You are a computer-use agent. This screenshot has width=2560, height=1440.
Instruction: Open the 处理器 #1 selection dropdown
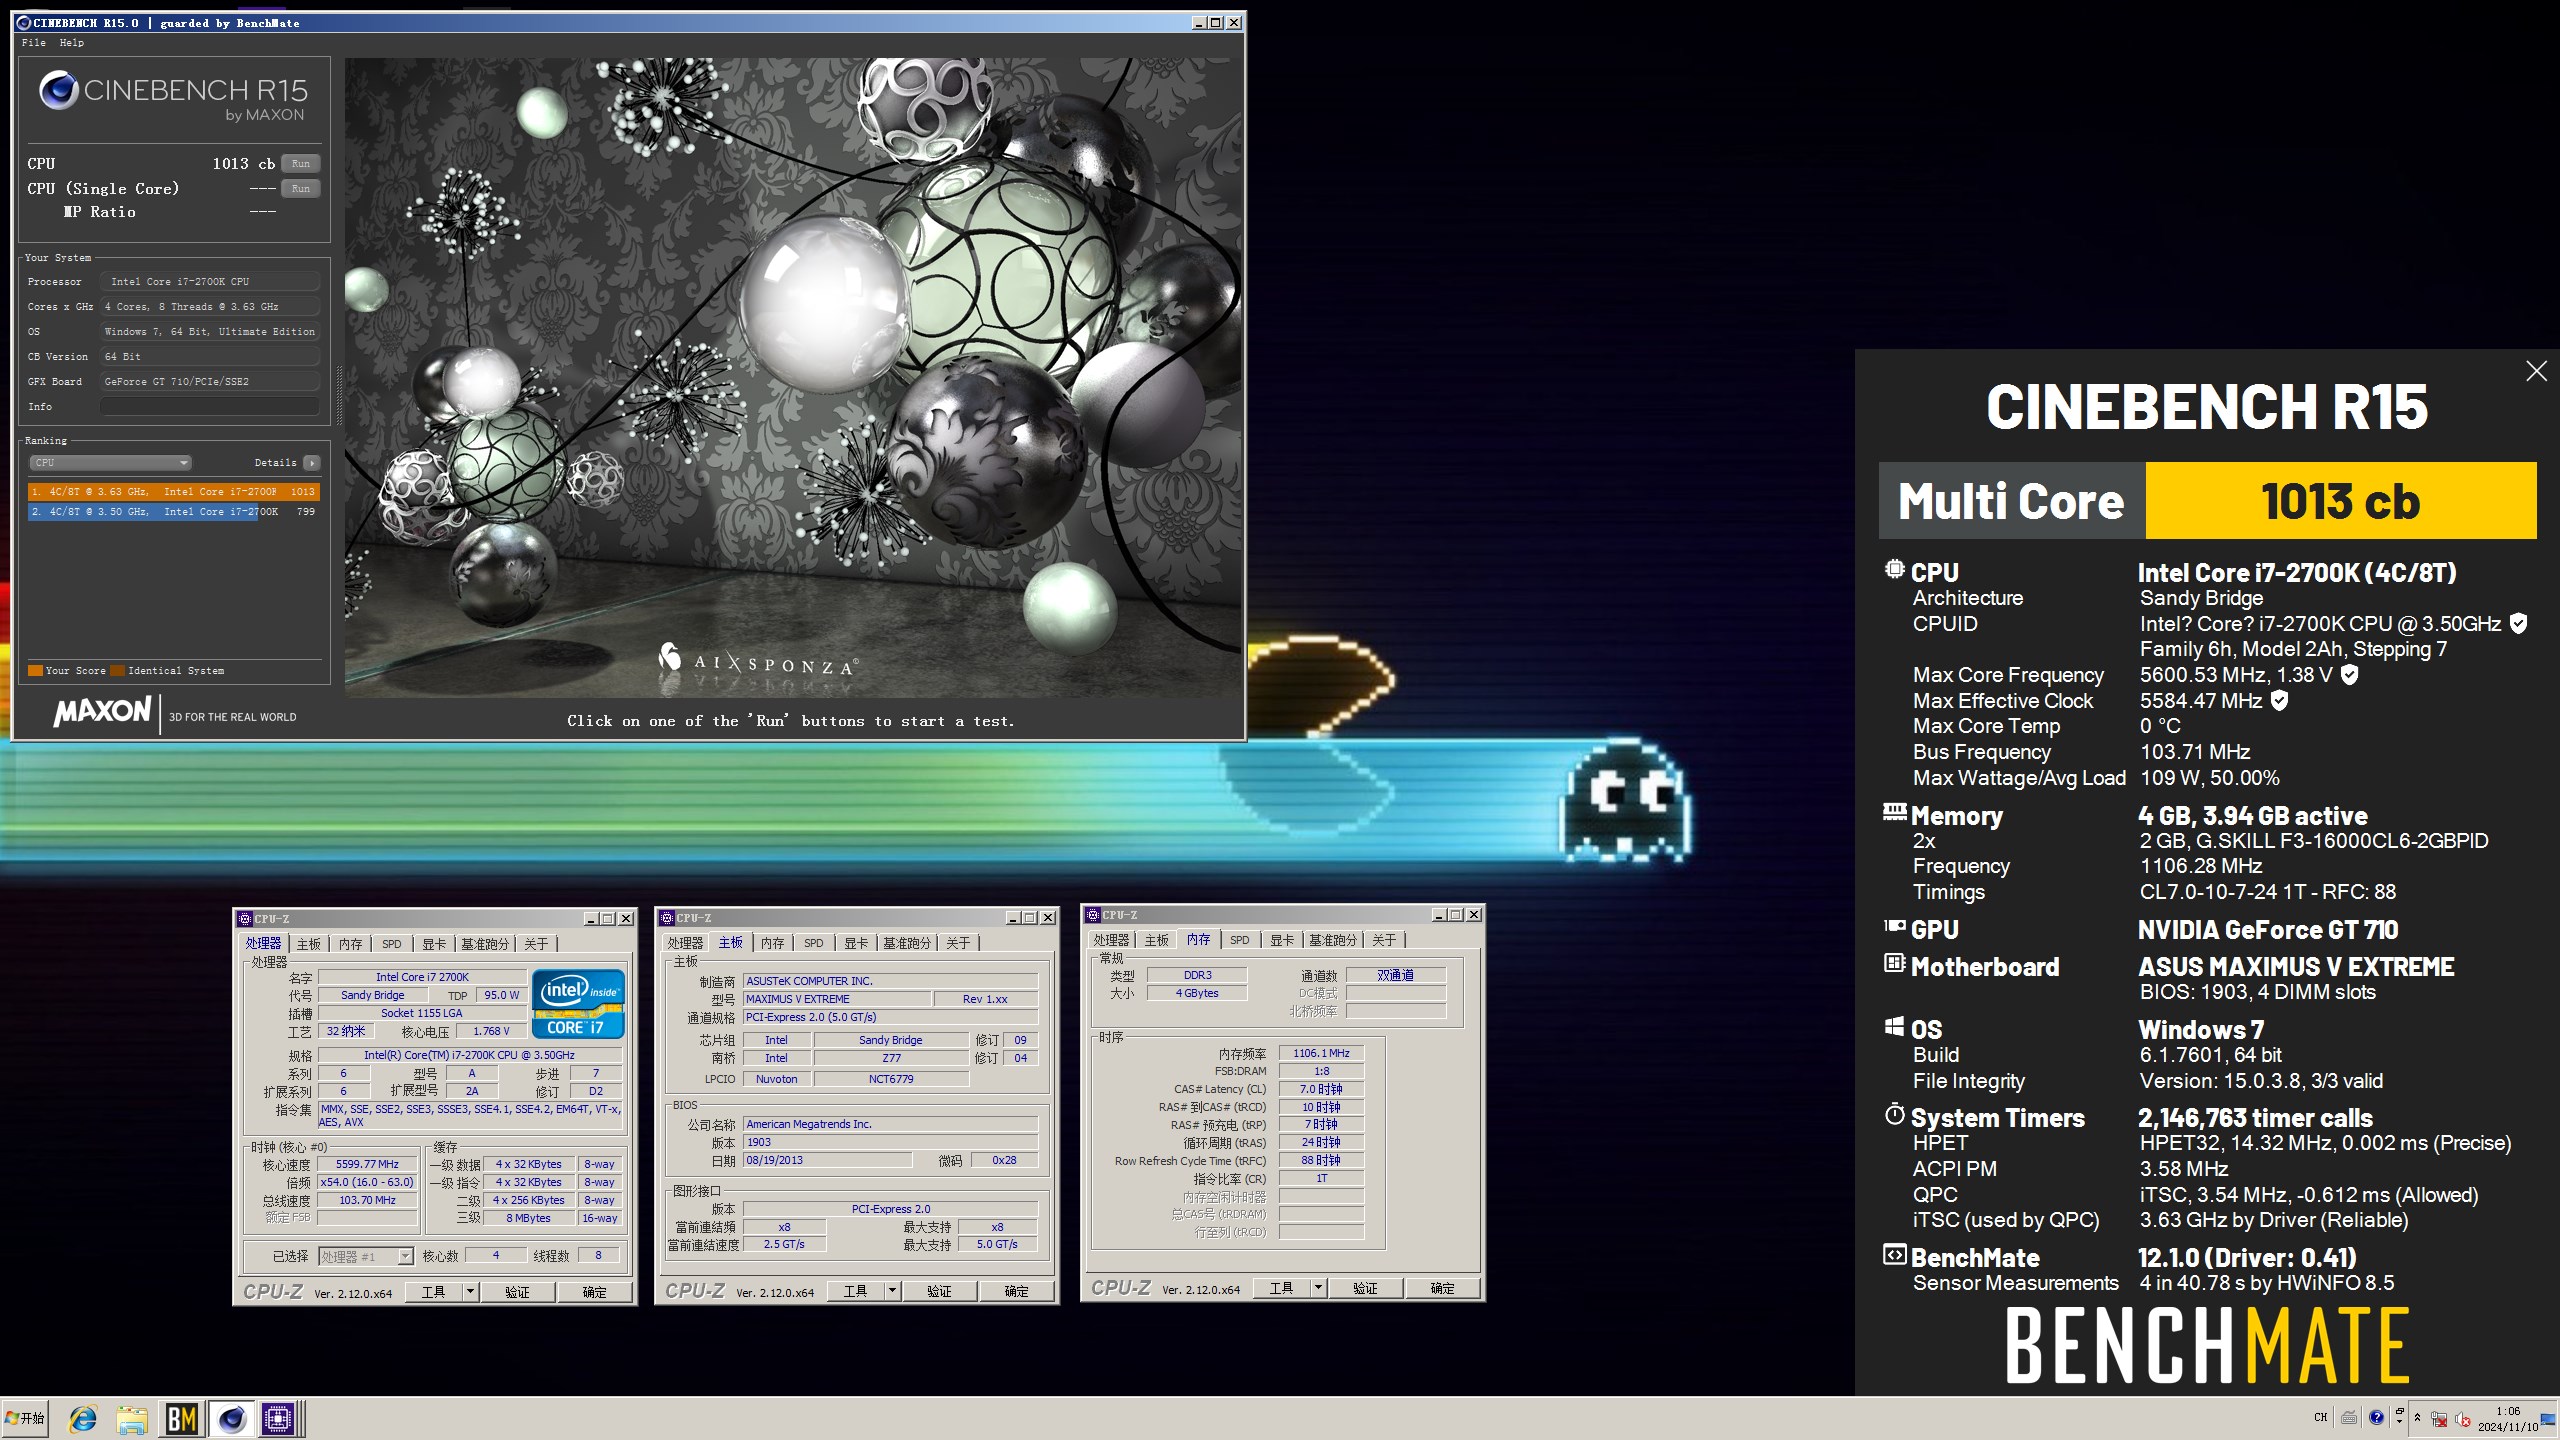coord(366,1256)
